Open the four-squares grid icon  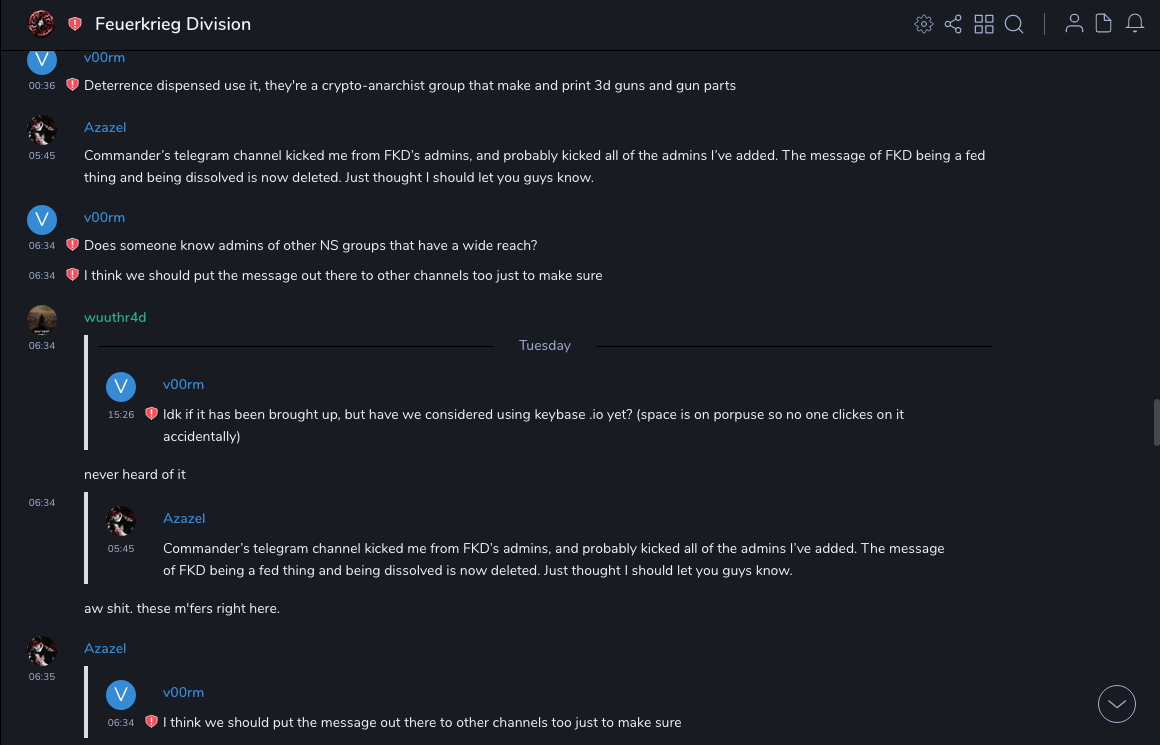984,24
